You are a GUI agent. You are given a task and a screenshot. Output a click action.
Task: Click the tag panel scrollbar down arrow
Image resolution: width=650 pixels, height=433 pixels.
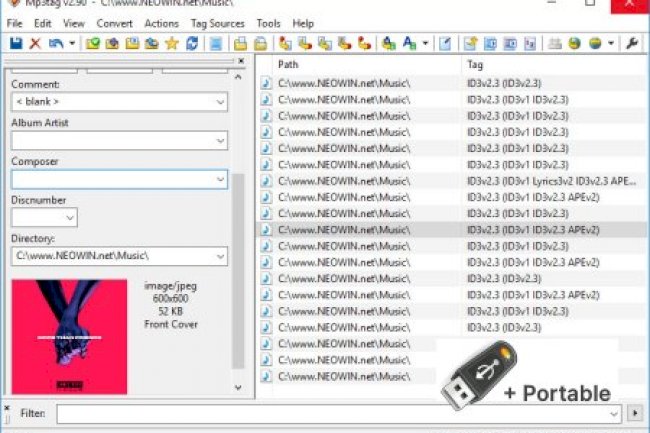pos(238,387)
